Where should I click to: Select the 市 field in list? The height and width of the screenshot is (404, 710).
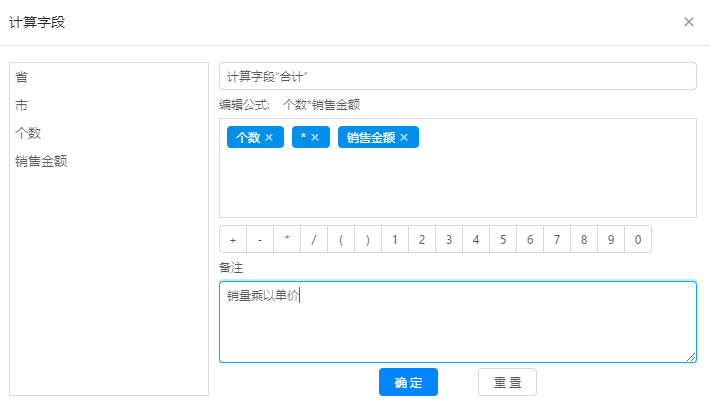click(21, 105)
